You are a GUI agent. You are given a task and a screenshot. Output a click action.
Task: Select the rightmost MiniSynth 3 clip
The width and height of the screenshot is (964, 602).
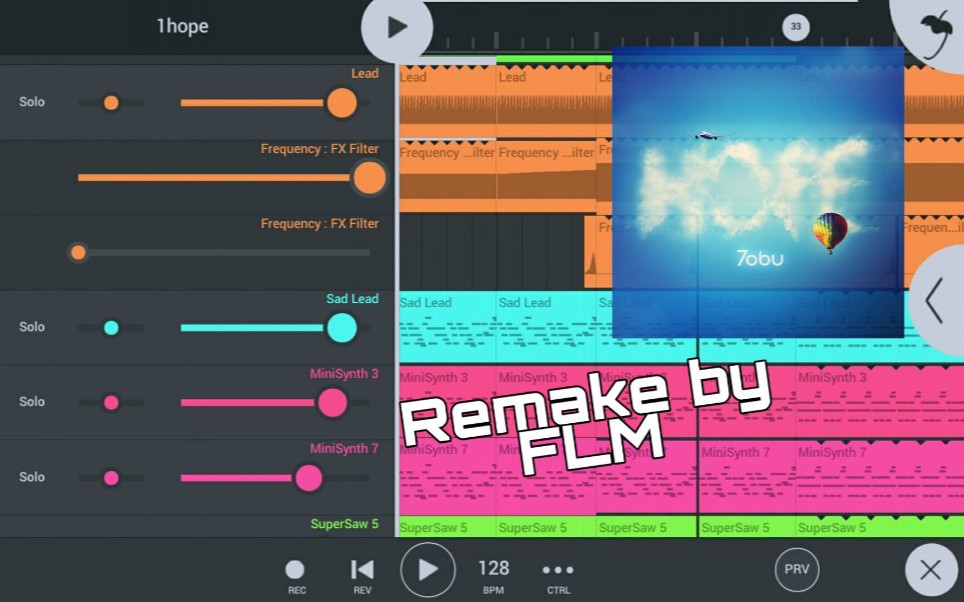(880, 402)
